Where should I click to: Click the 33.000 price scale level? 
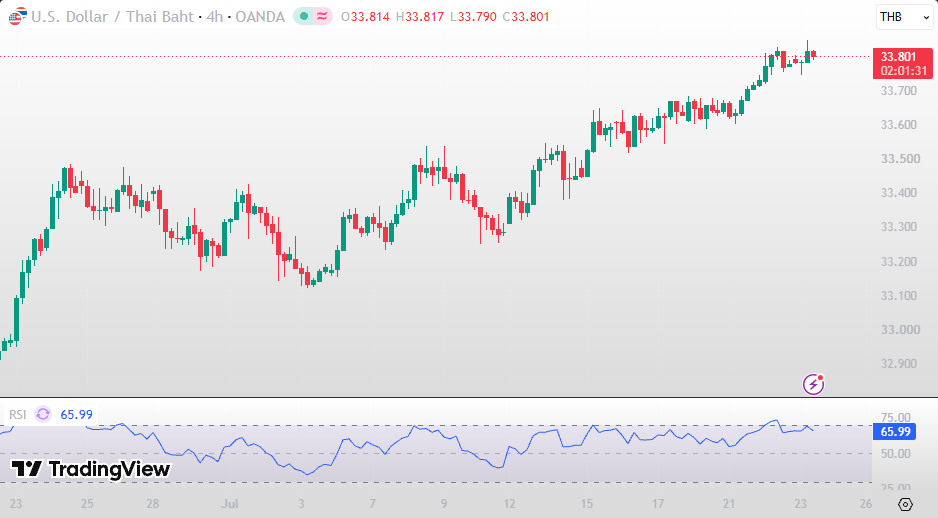click(900, 330)
